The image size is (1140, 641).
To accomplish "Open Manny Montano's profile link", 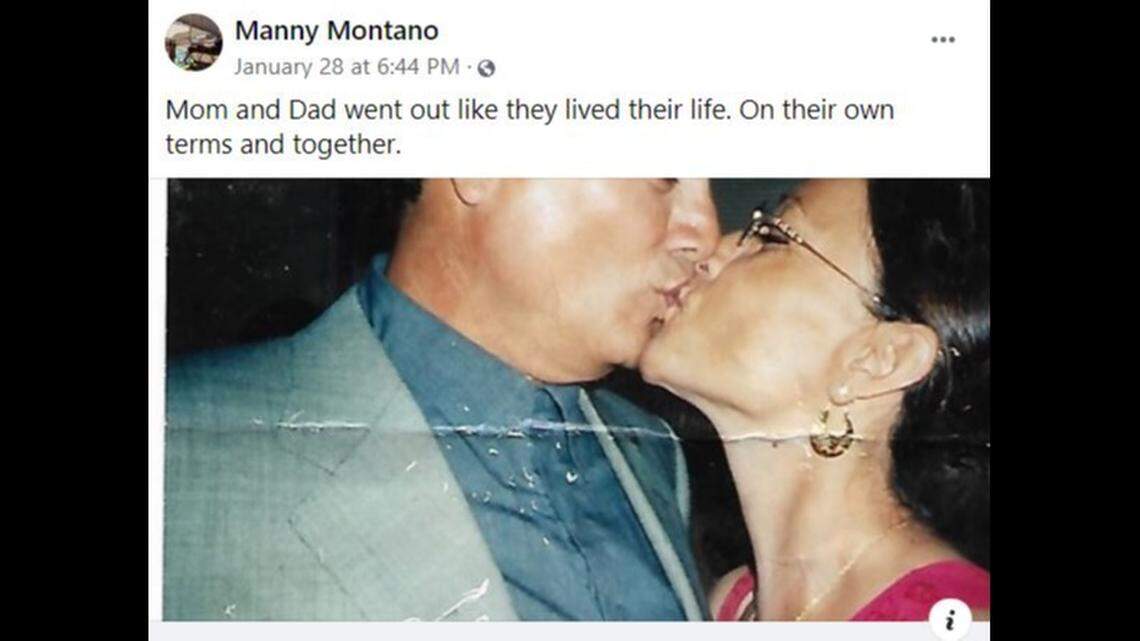I will [x=336, y=31].
